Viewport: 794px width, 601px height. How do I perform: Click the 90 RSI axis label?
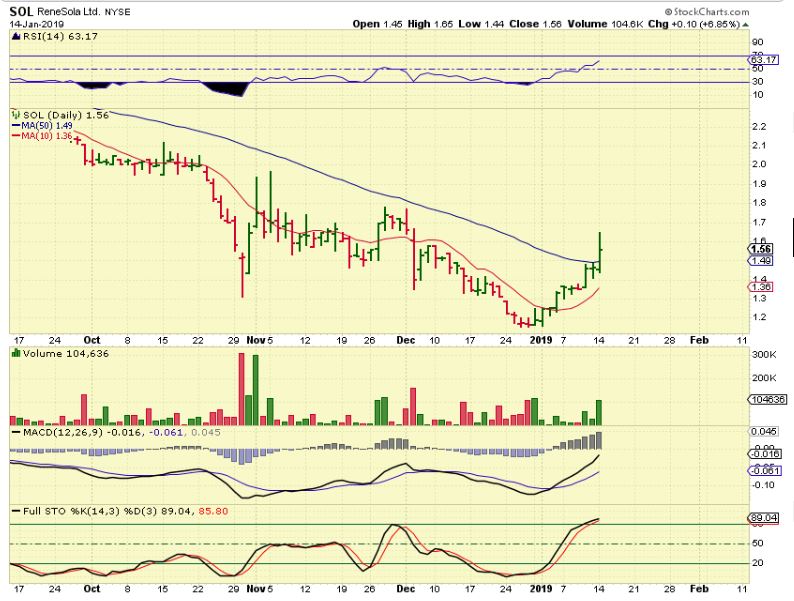click(x=758, y=42)
